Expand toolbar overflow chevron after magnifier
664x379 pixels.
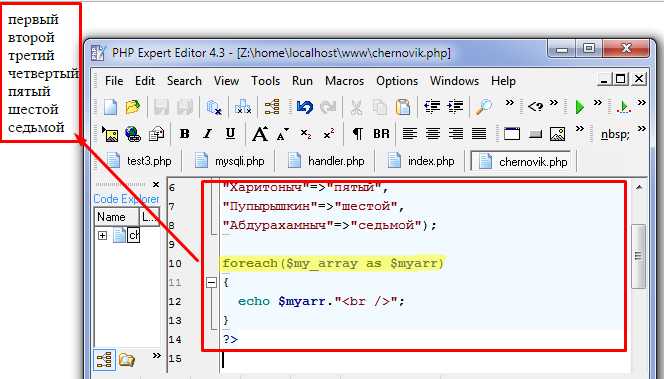tap(509, 102)
